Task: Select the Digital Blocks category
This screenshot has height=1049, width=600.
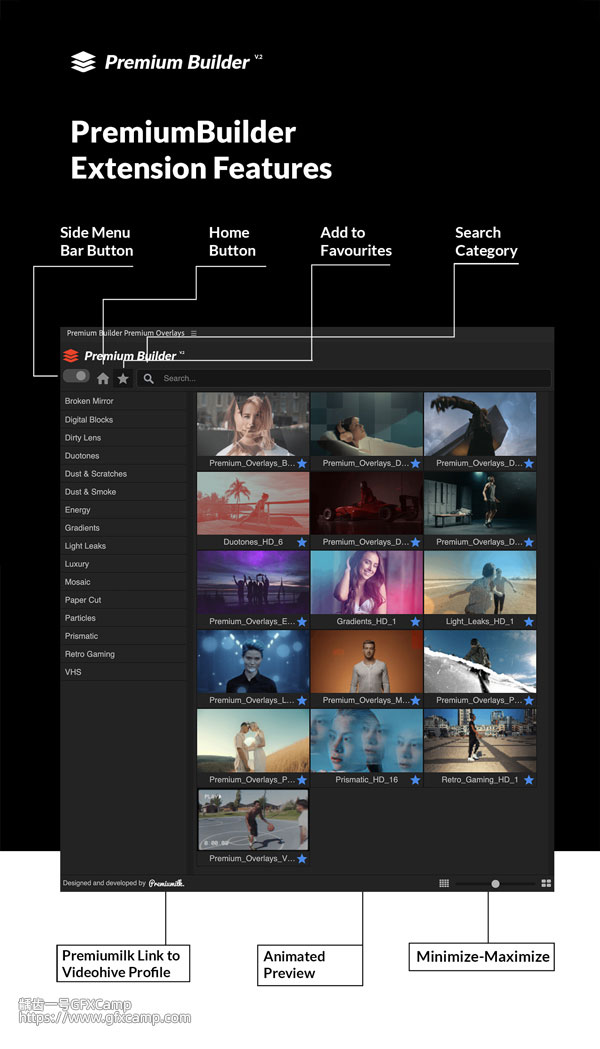Action: click(124, 419)
